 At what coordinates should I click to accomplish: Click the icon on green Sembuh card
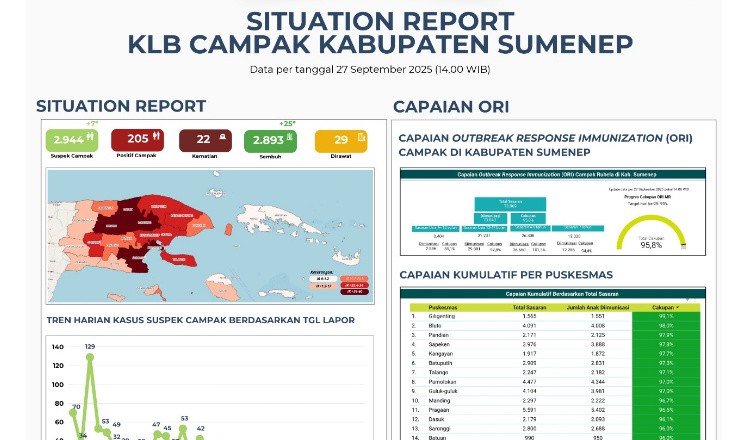click(x=290, y=139)
